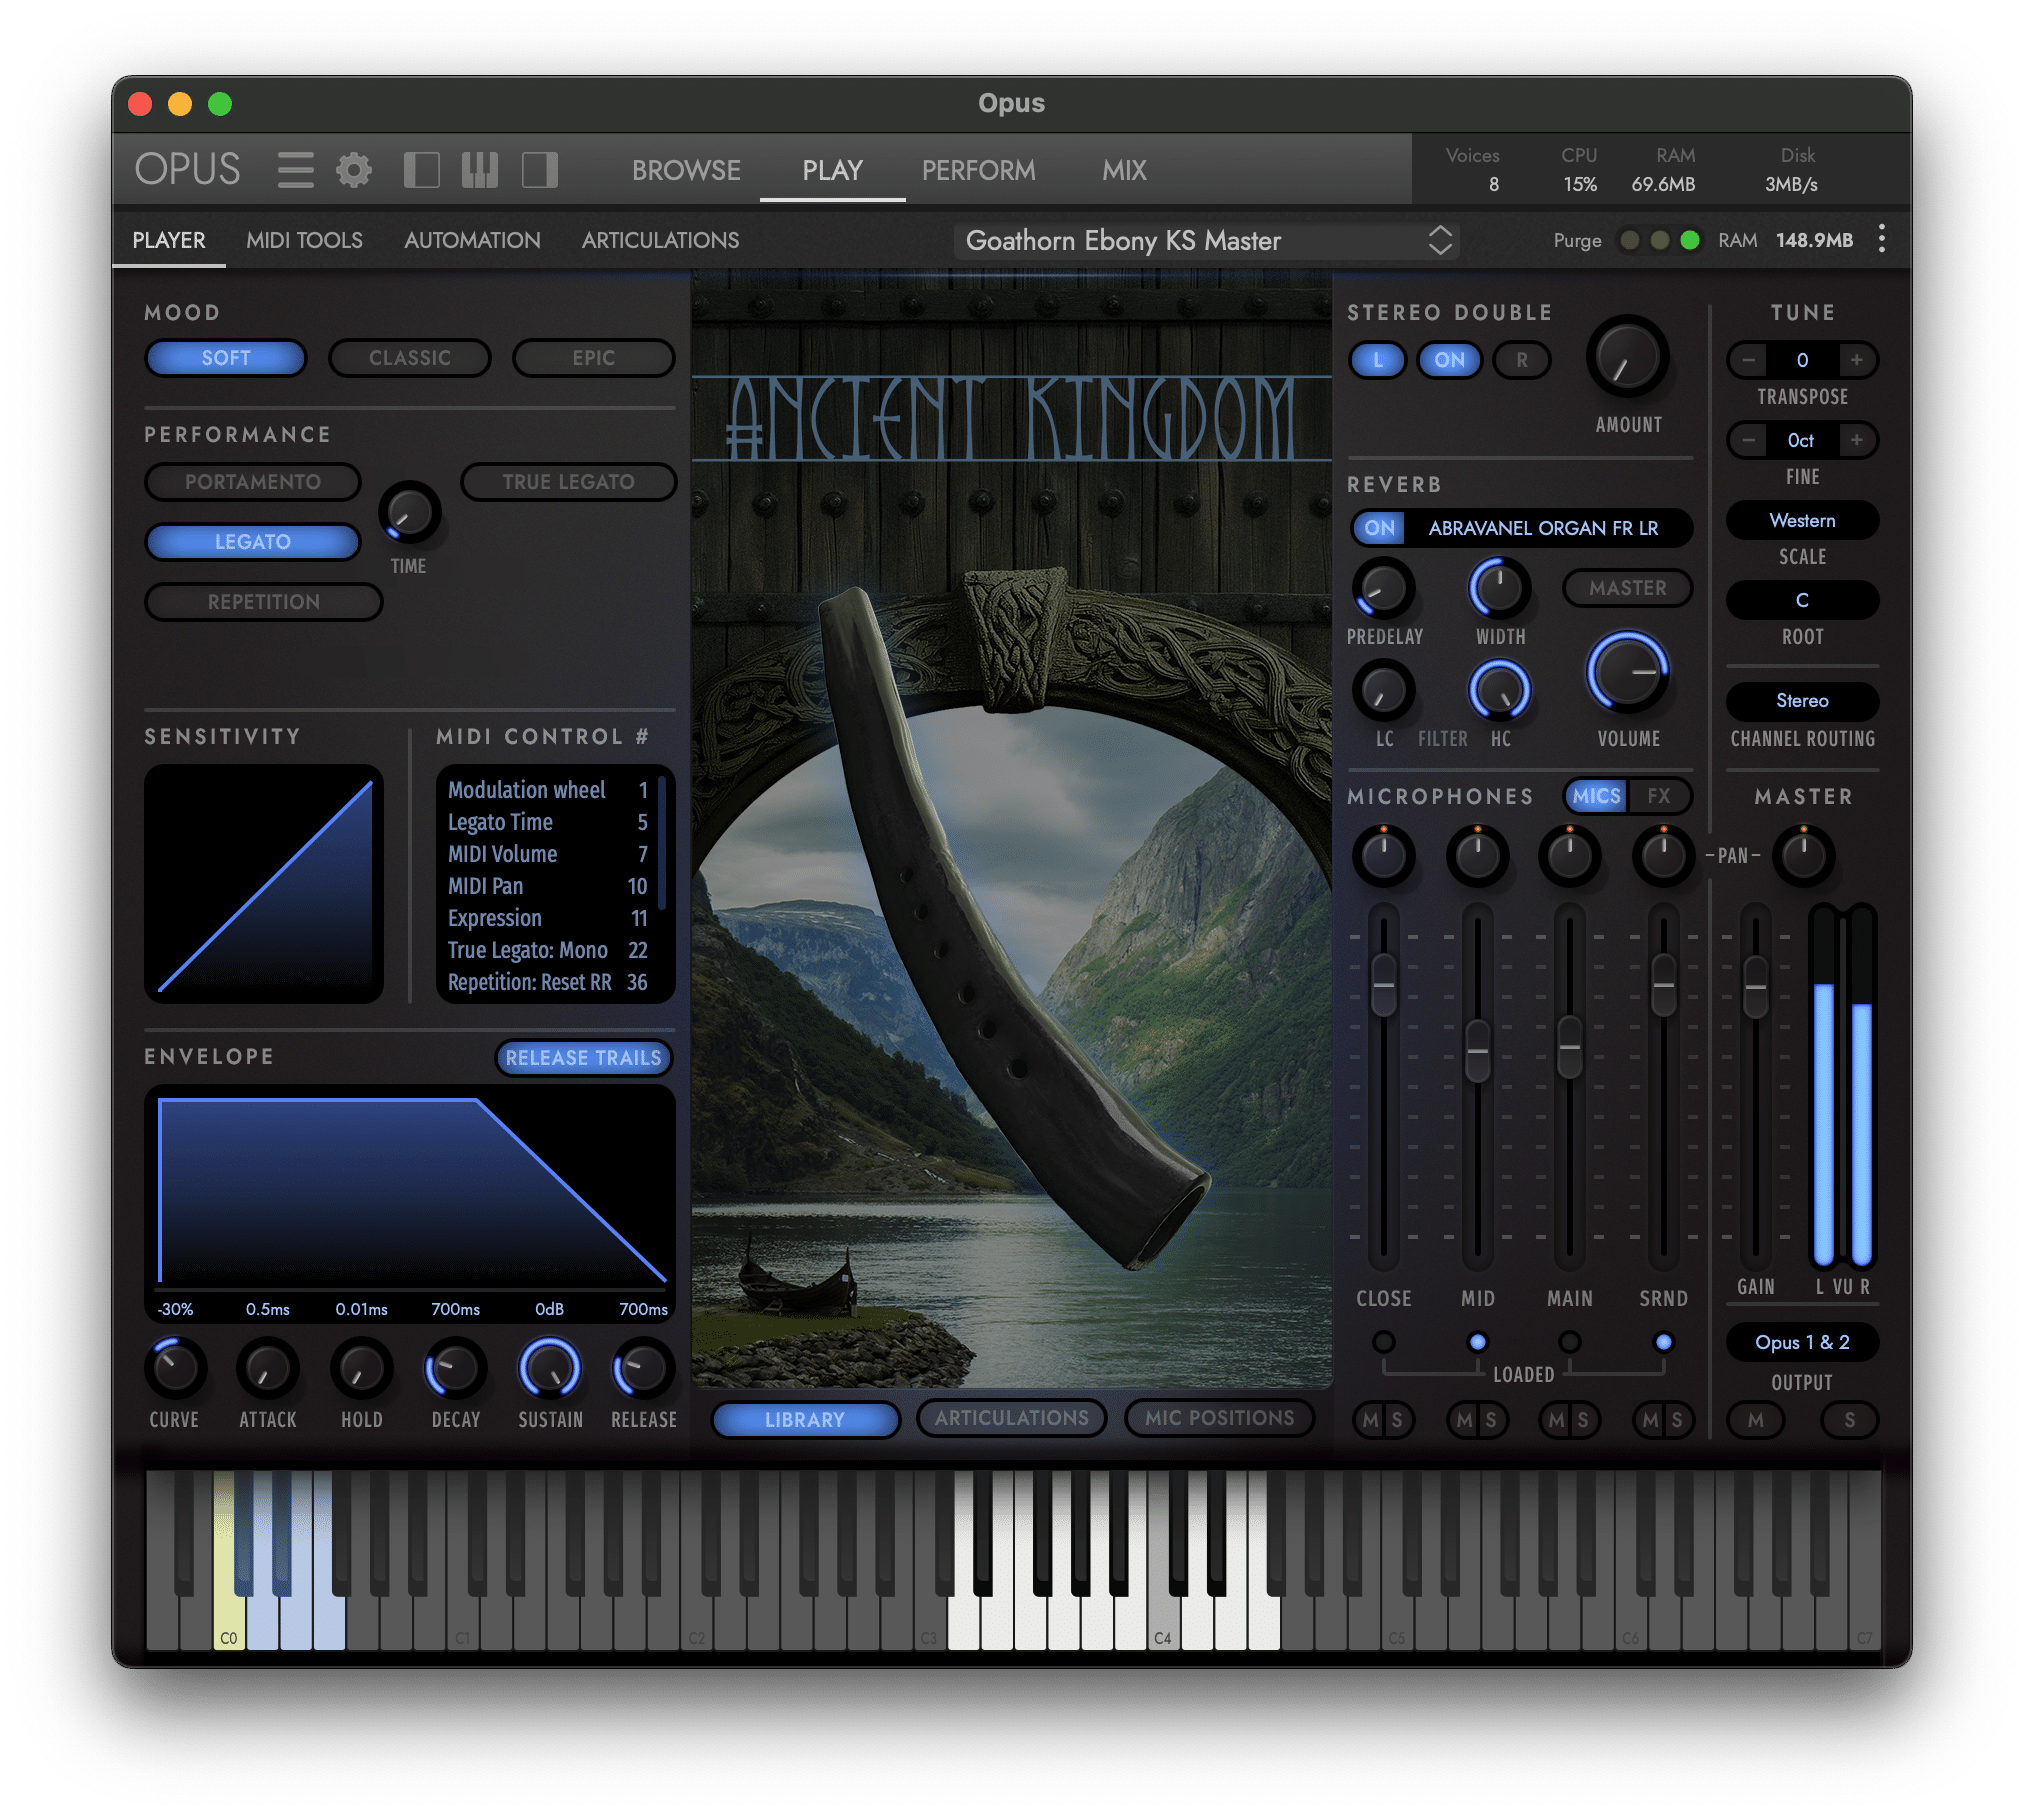Enable Repetition performance mode
The width and height of the screenshot is (2024, 1816).
(264, 601)
